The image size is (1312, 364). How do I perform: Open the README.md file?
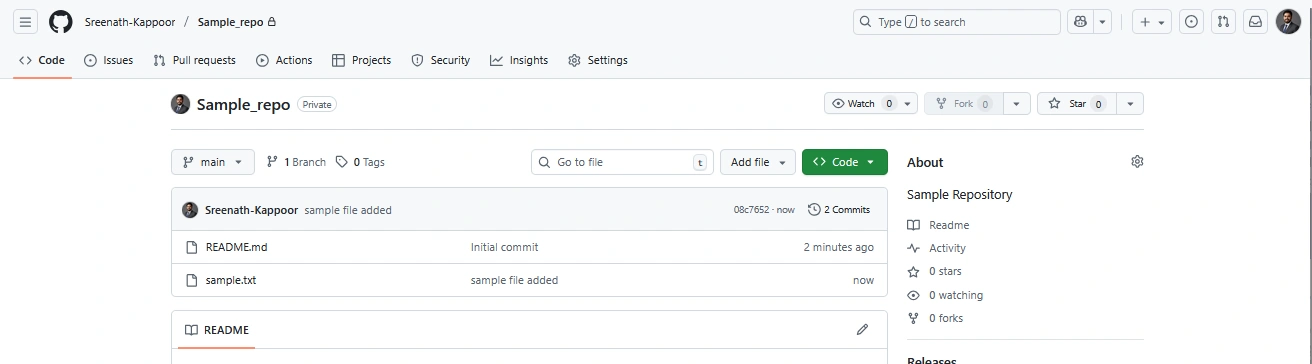(236, 247)
